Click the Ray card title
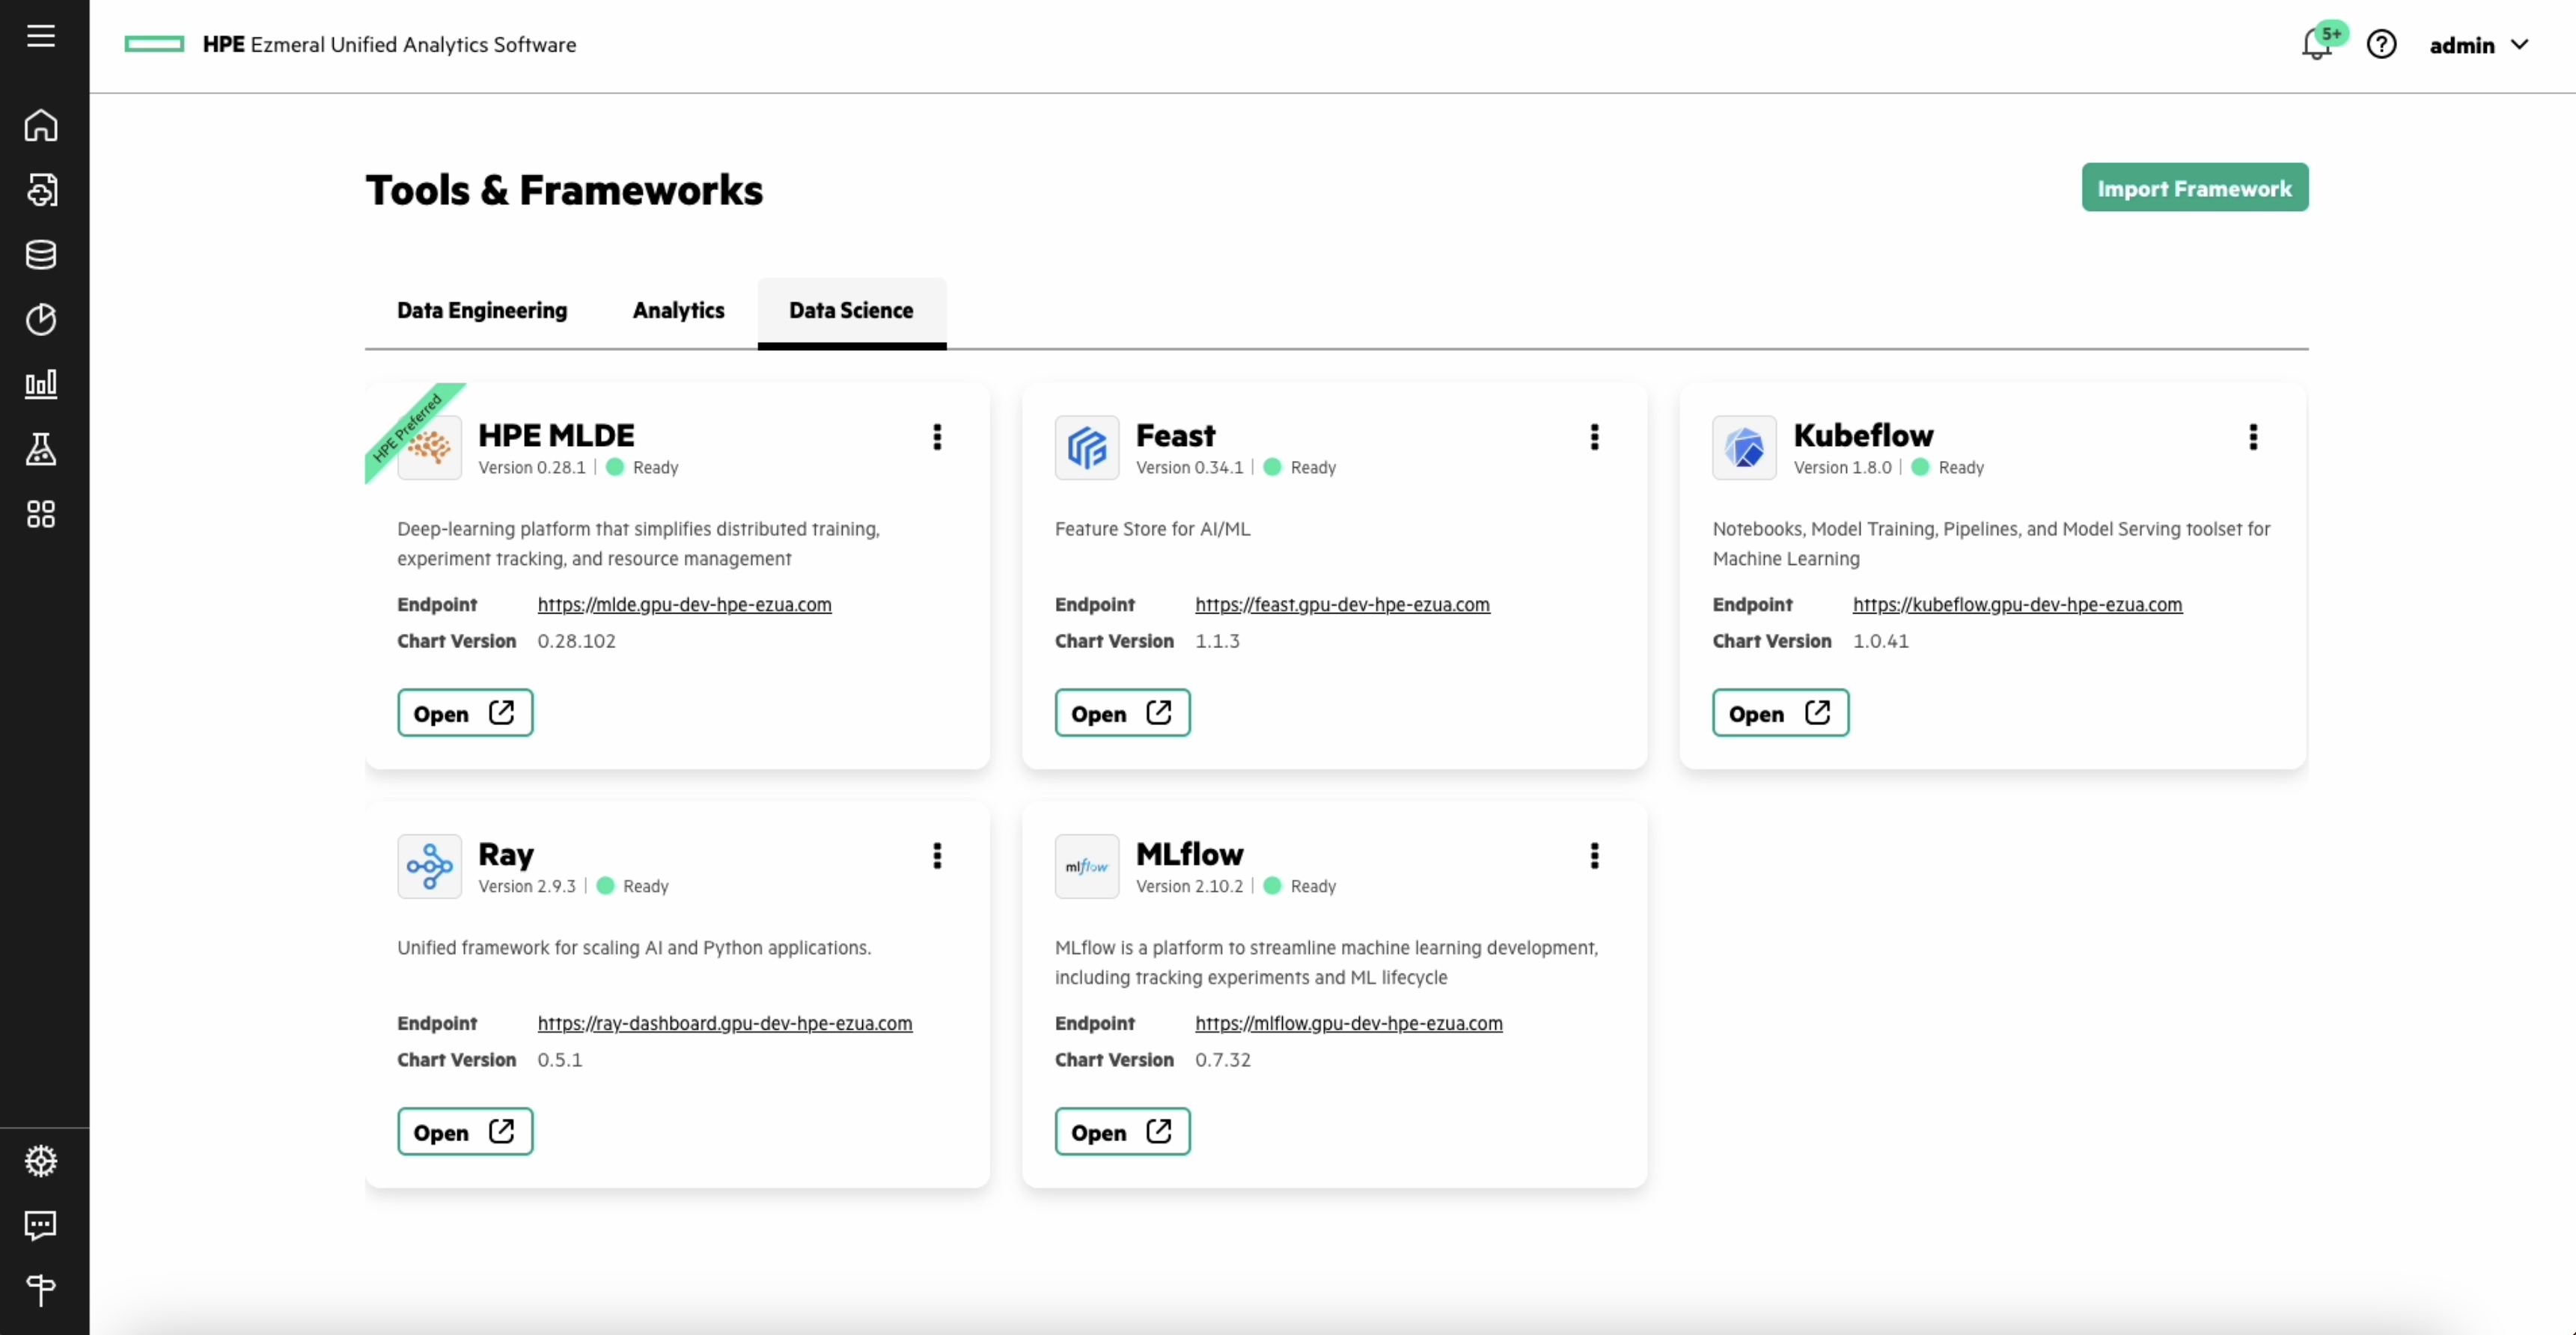The height and width of the screenshot is (1335, 2576). click(506, 856)
